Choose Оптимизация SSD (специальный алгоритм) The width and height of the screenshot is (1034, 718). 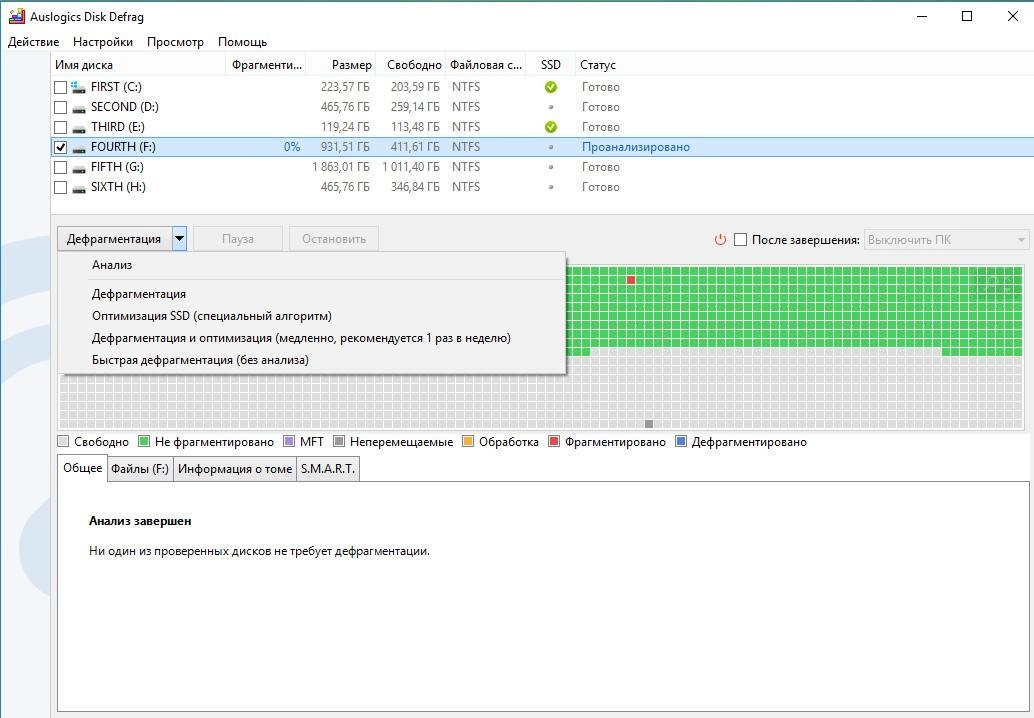(312, 316)
